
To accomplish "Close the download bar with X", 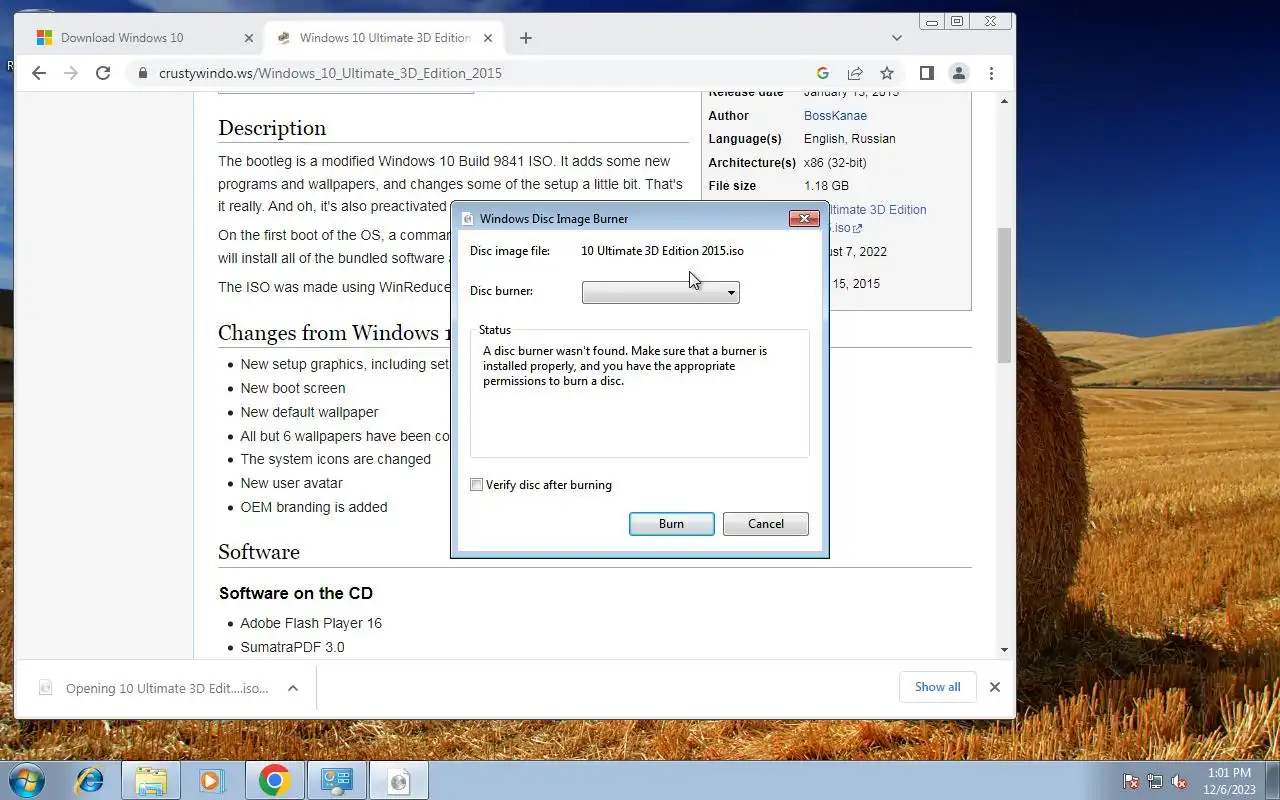I will (x=994, y=687).
